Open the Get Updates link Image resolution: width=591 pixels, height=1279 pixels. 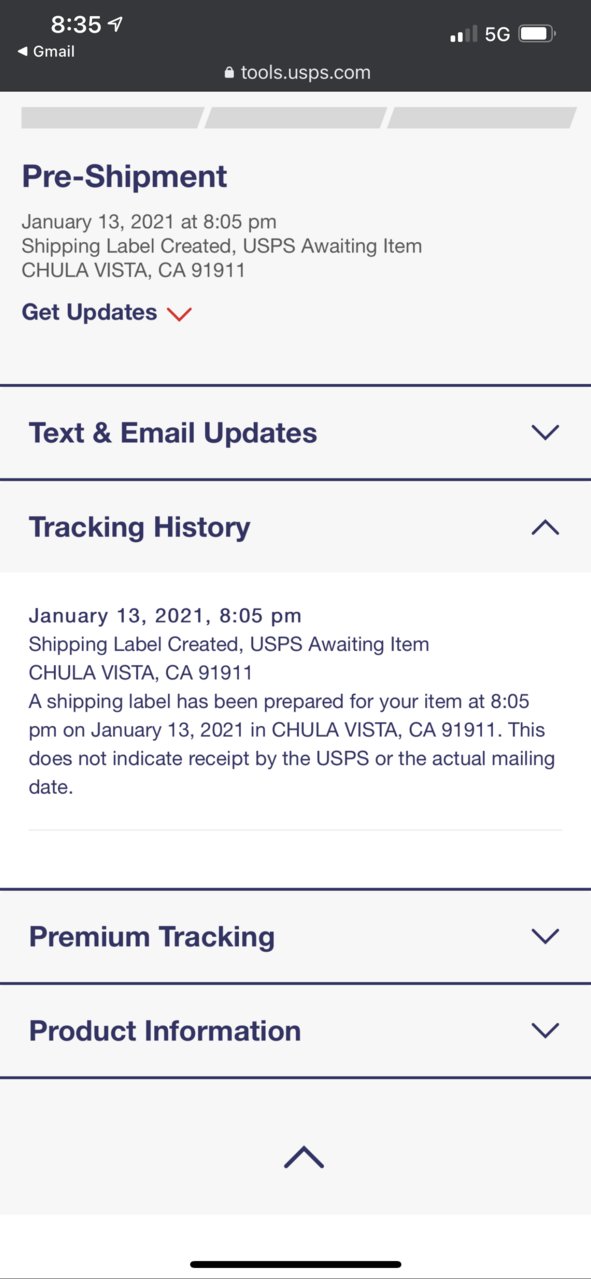coord(89,313)
